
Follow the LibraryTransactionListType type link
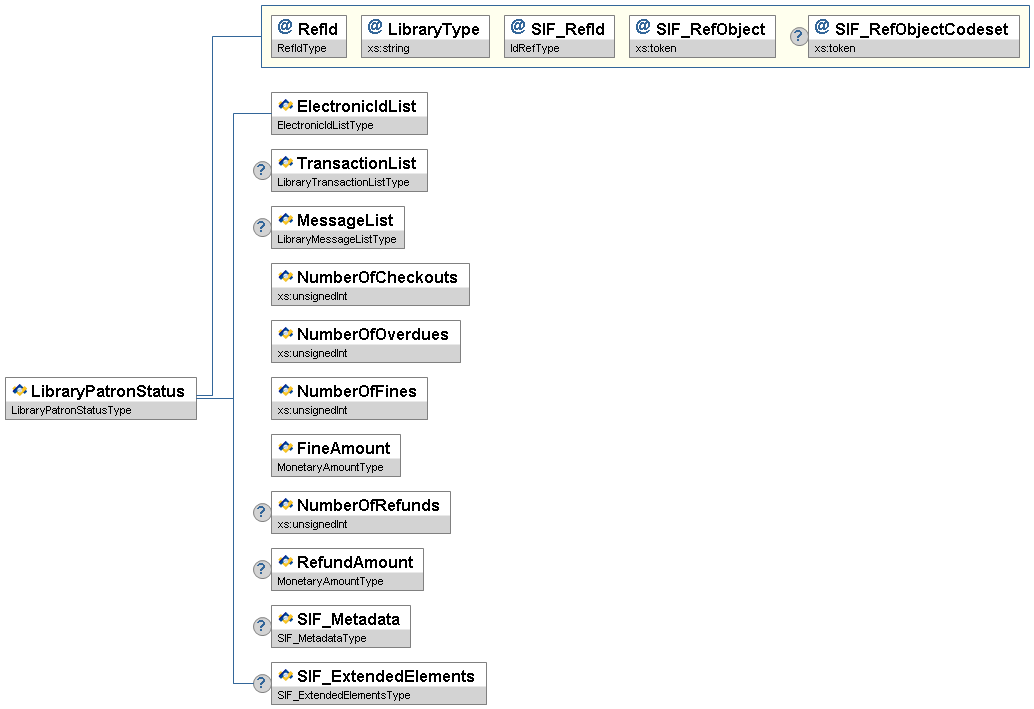click(343, 182)
